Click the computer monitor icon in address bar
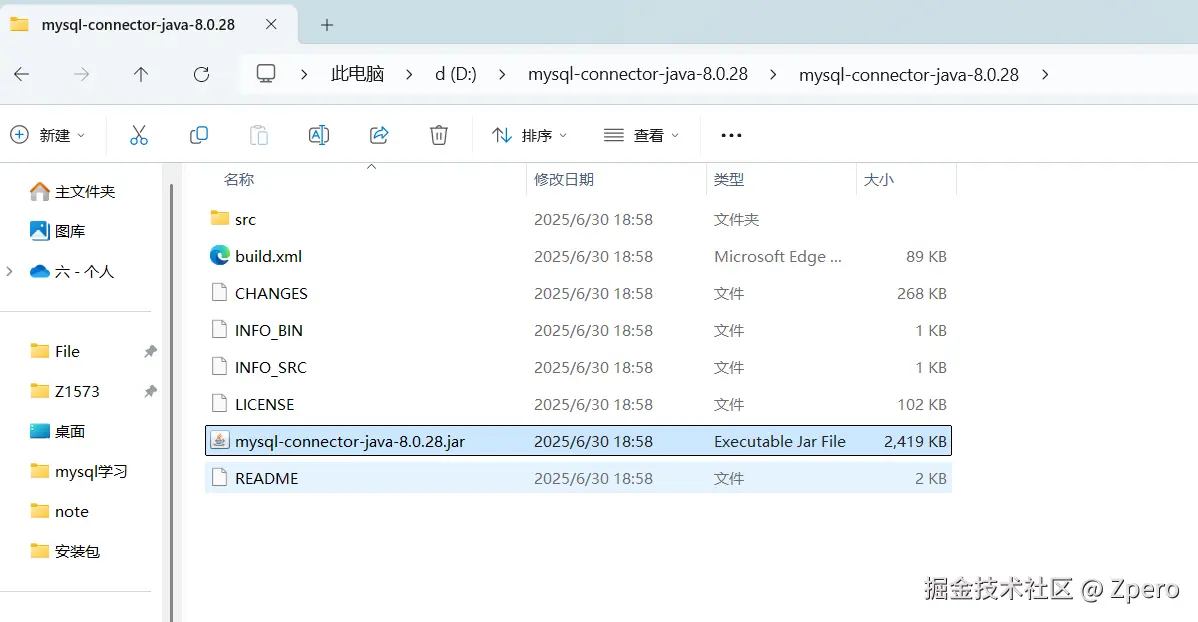The width and height of the screenshot is (1198, 622). click(x=266, y=74)
